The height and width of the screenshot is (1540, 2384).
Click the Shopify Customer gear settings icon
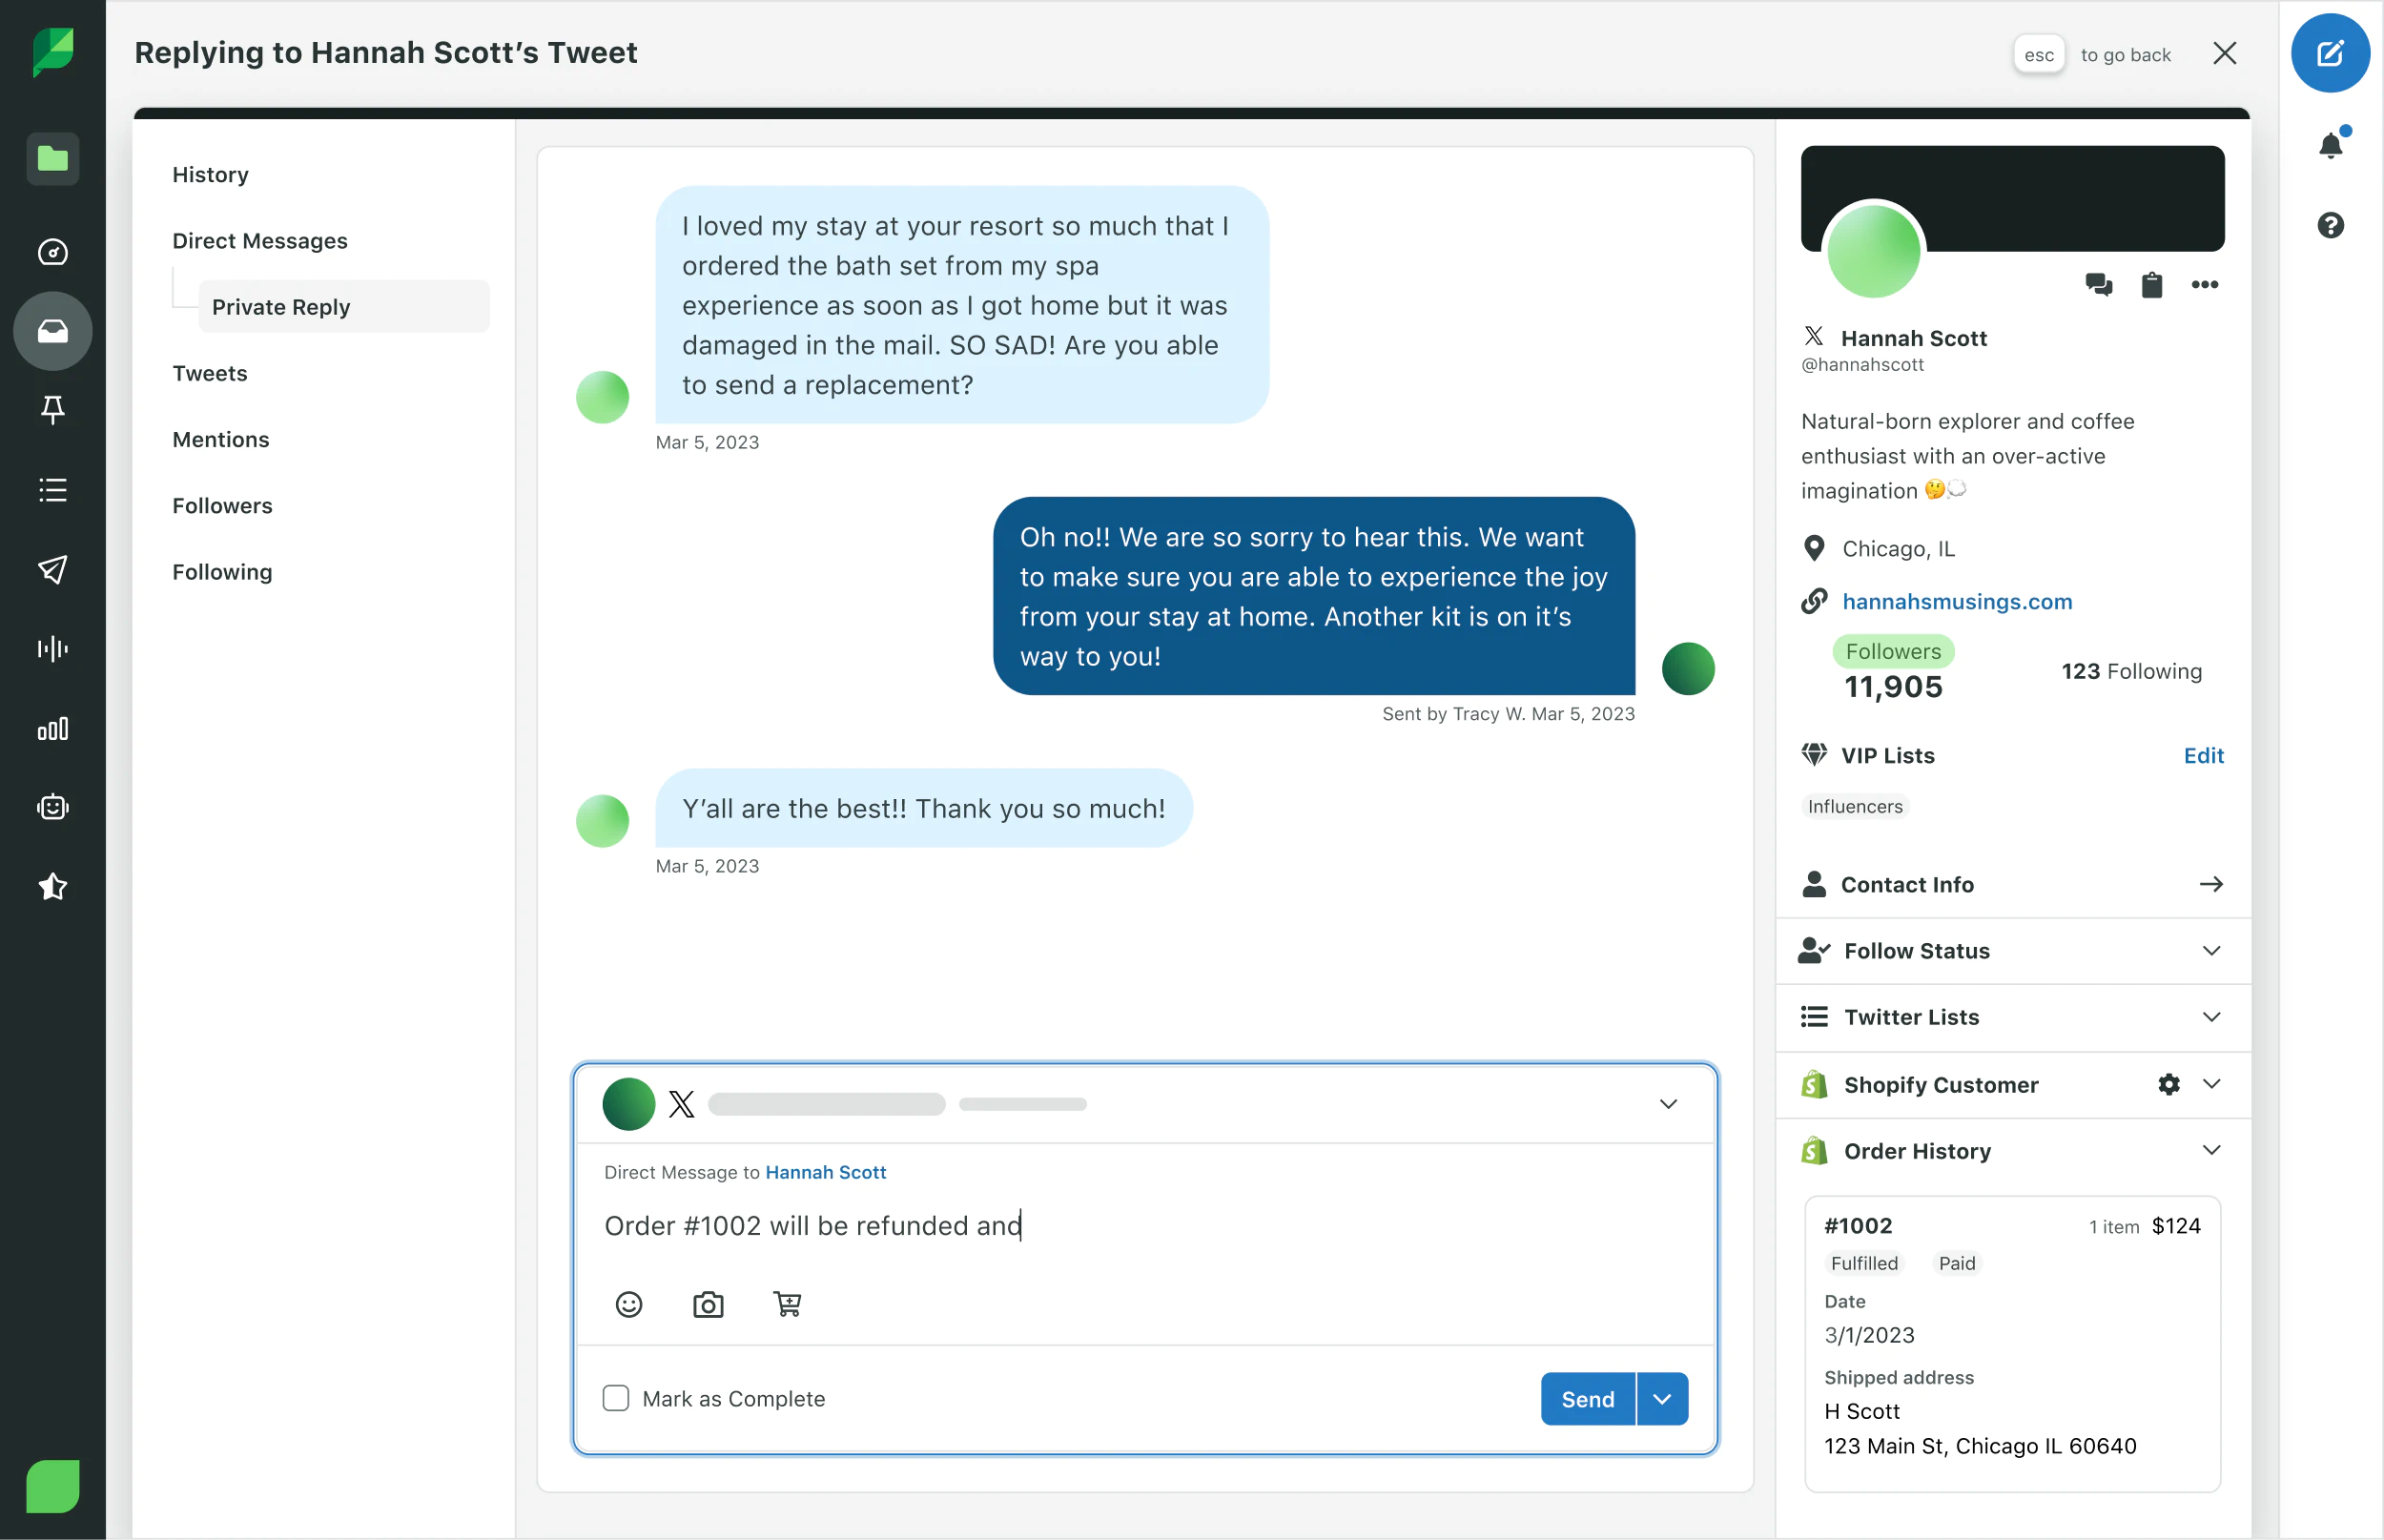point(2168,1083)
